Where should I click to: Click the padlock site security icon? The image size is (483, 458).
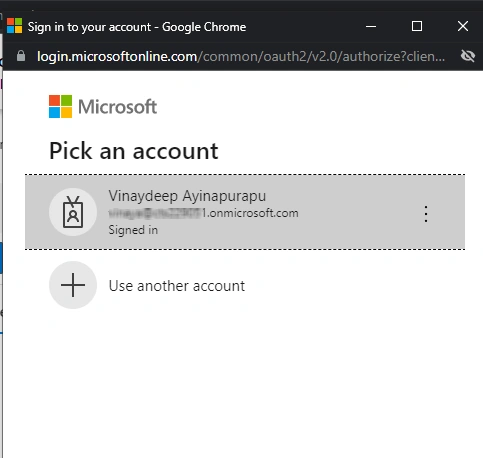click(x=21, y=56)
